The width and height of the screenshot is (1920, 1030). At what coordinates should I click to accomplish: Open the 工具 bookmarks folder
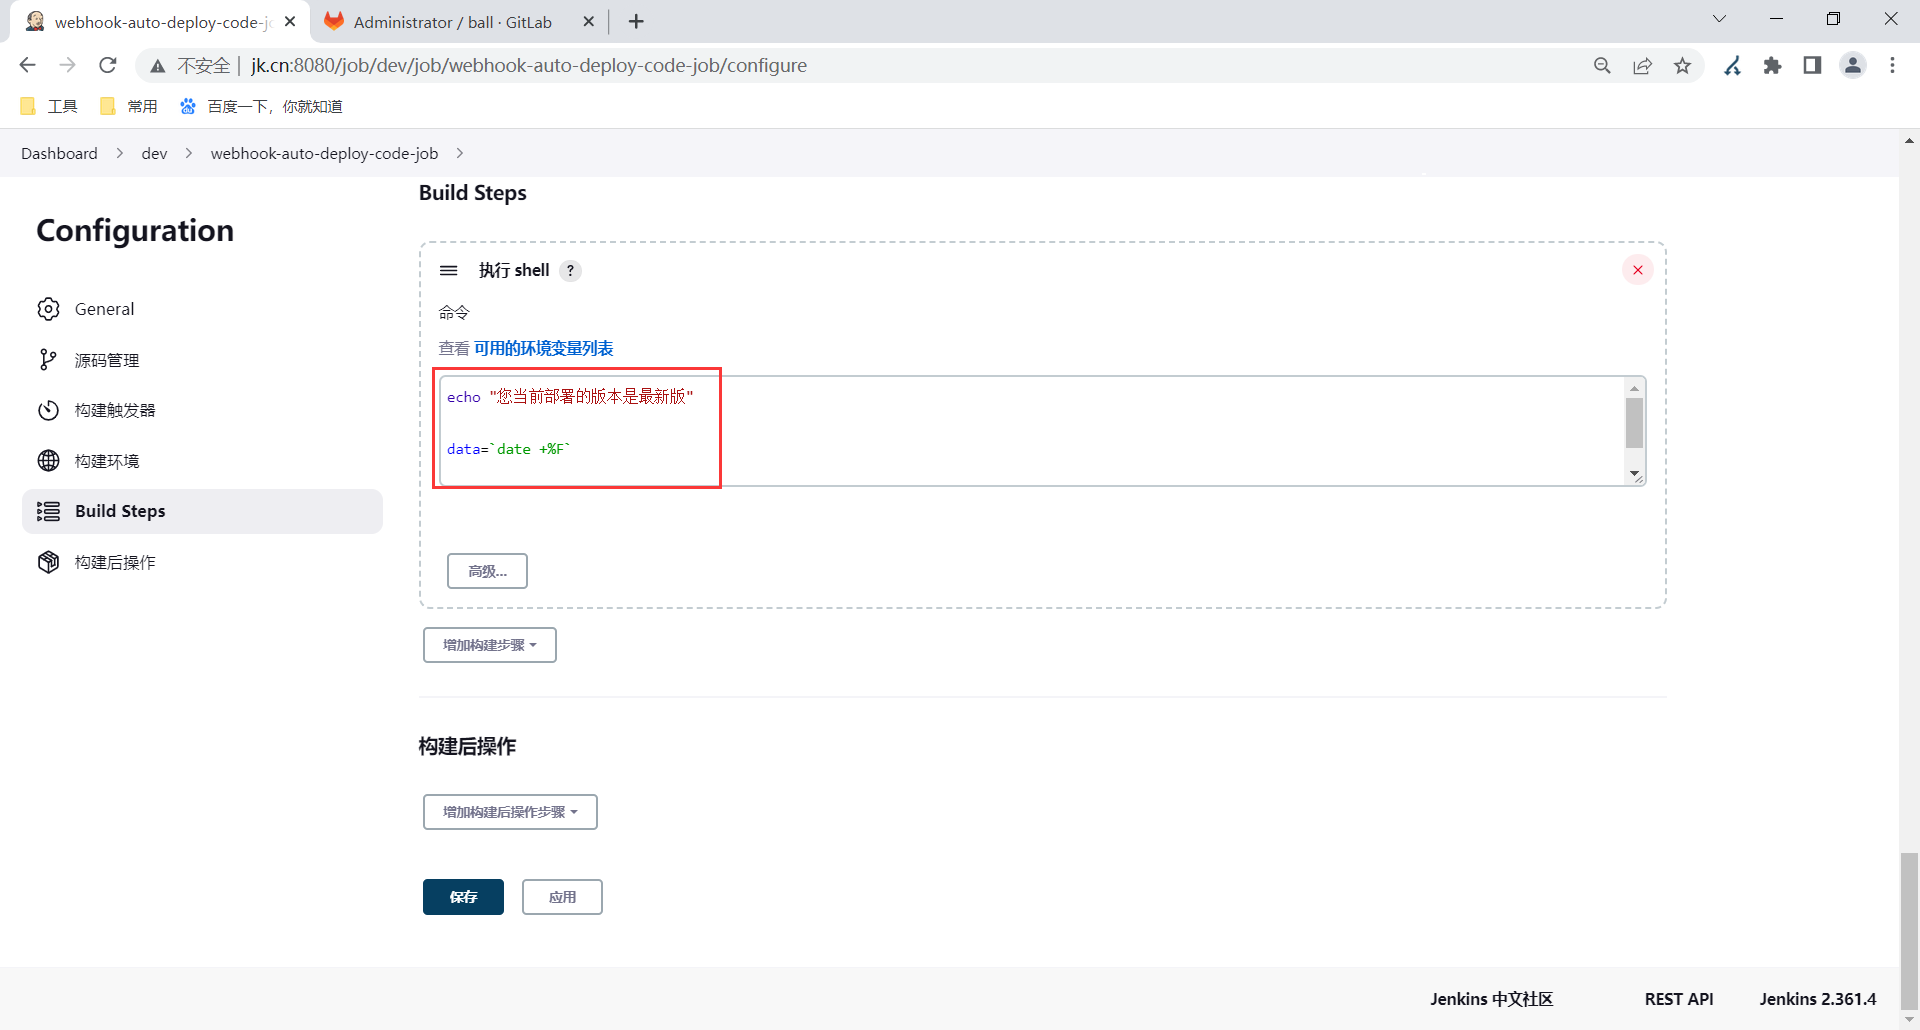[x=48, y=106]
